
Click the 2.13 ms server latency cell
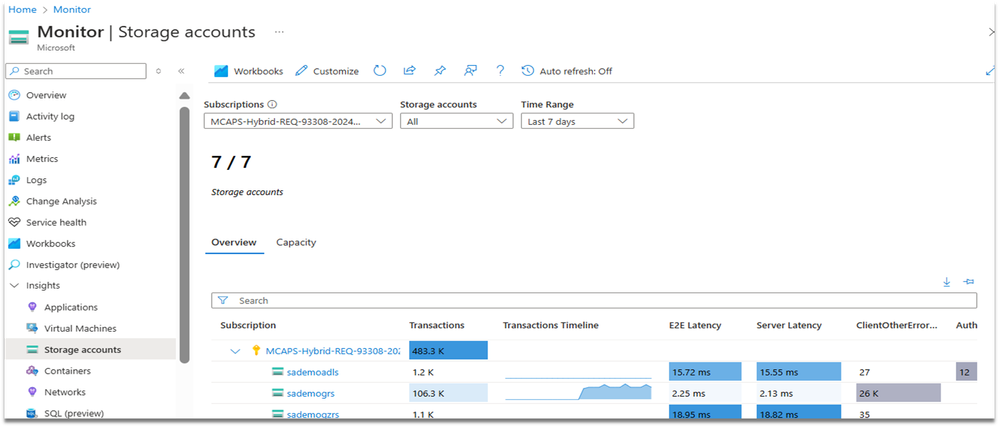799,394
